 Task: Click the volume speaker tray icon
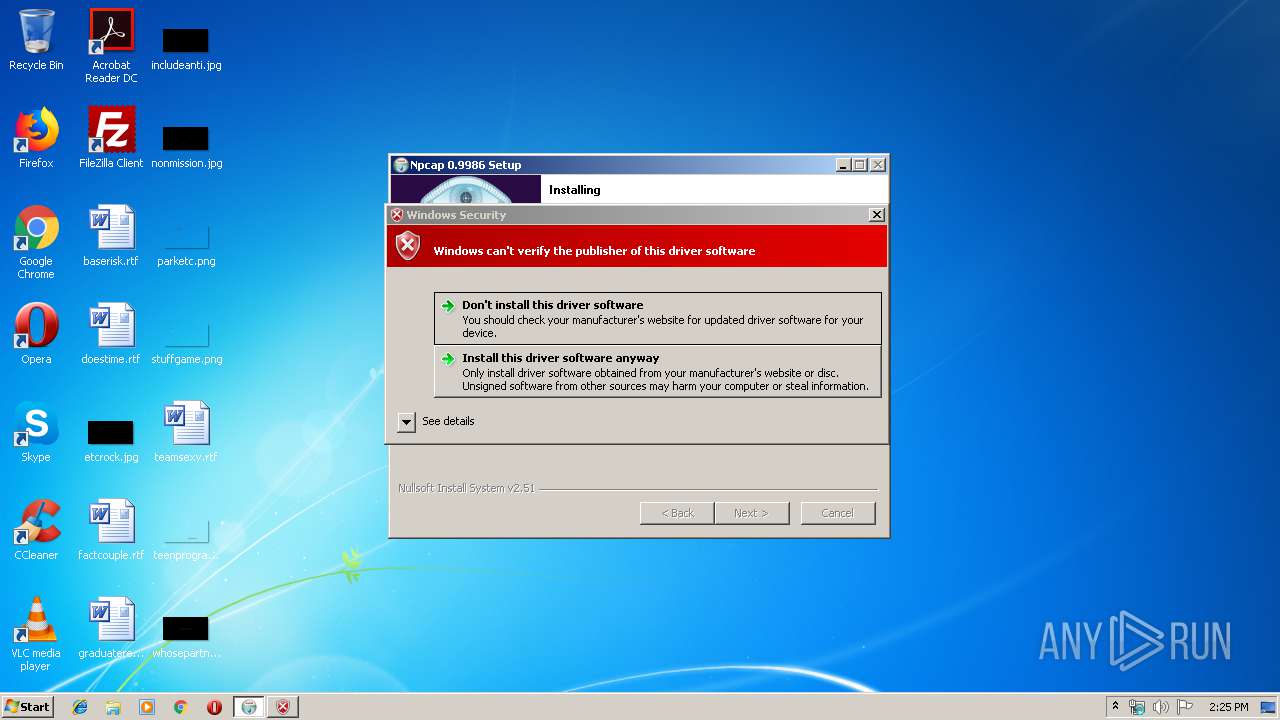(1161, 707)
